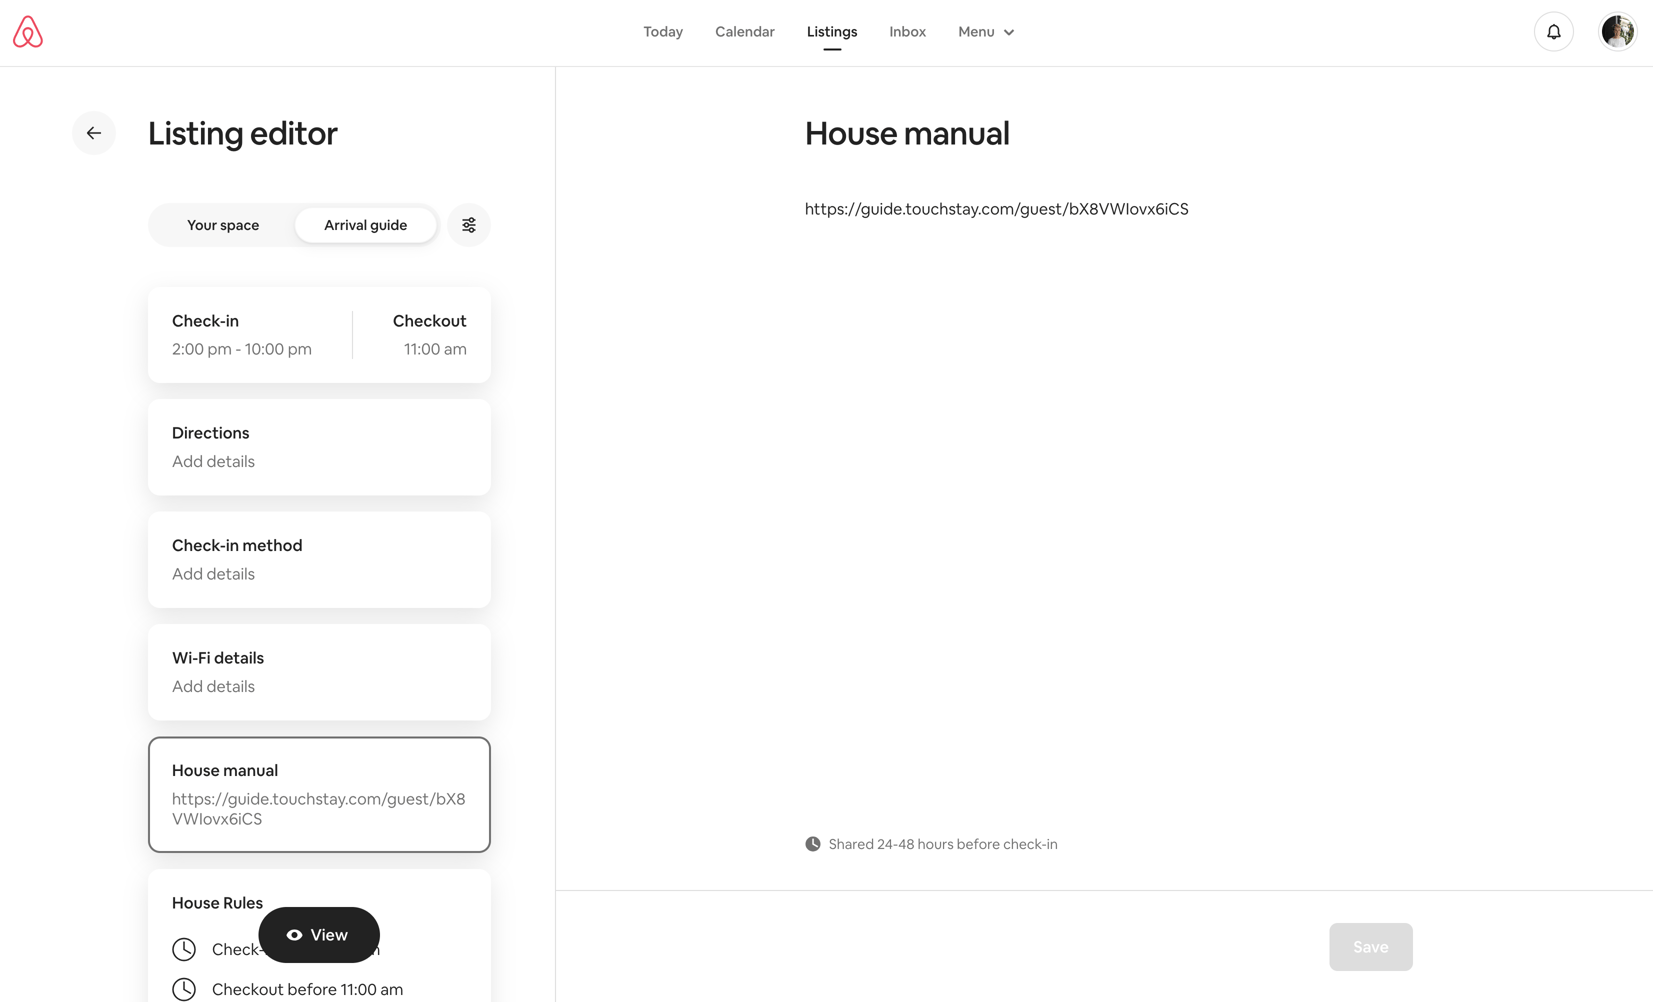Click the eye icon on the View button
This screenshot has height=1002, width=1653.
point(293,934)
